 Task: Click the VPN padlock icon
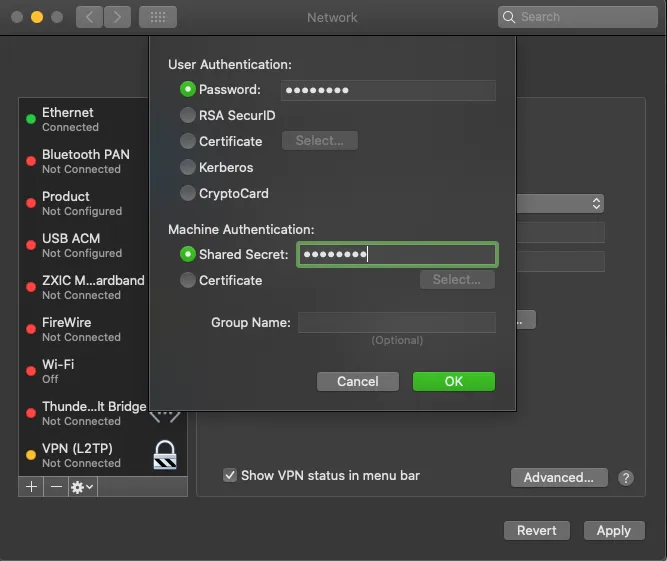165,455
